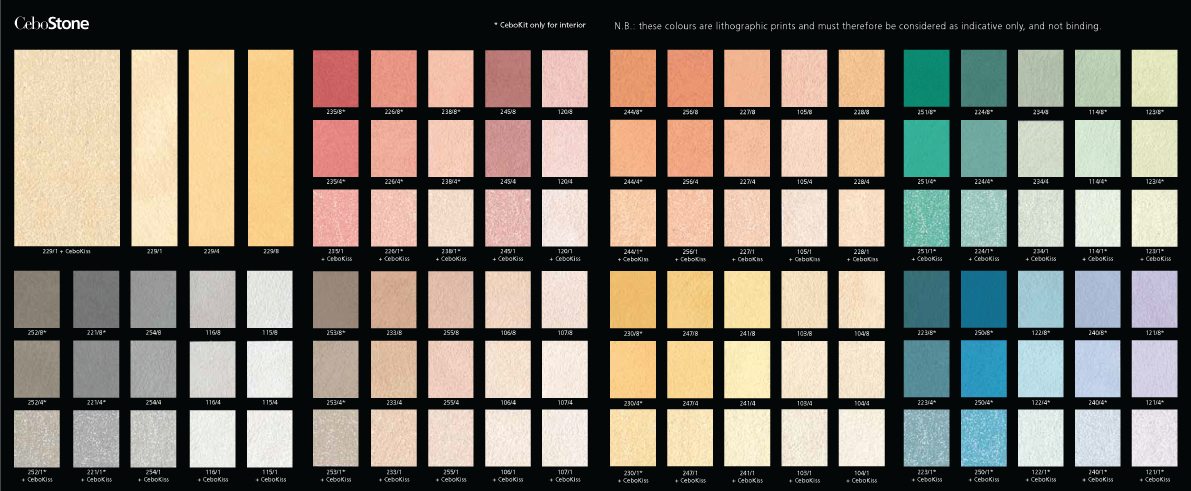Select the orange 244/8* swatch
Image resolution: width=1191 pixels, height=491 pixels.
pyautogui.click(x=632, y=77)
